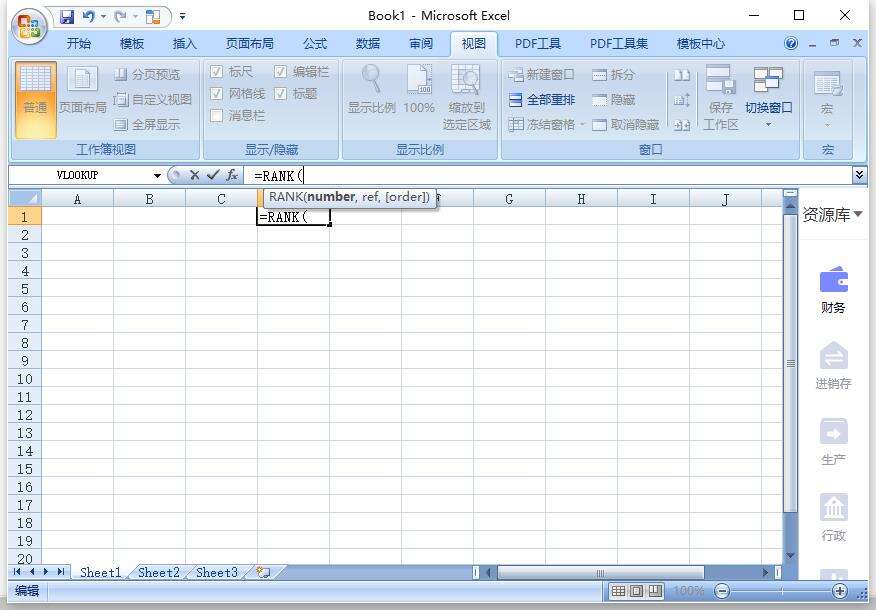Click 隐藏 hide window
The image size is (876, 610).
tap(613, 99)
